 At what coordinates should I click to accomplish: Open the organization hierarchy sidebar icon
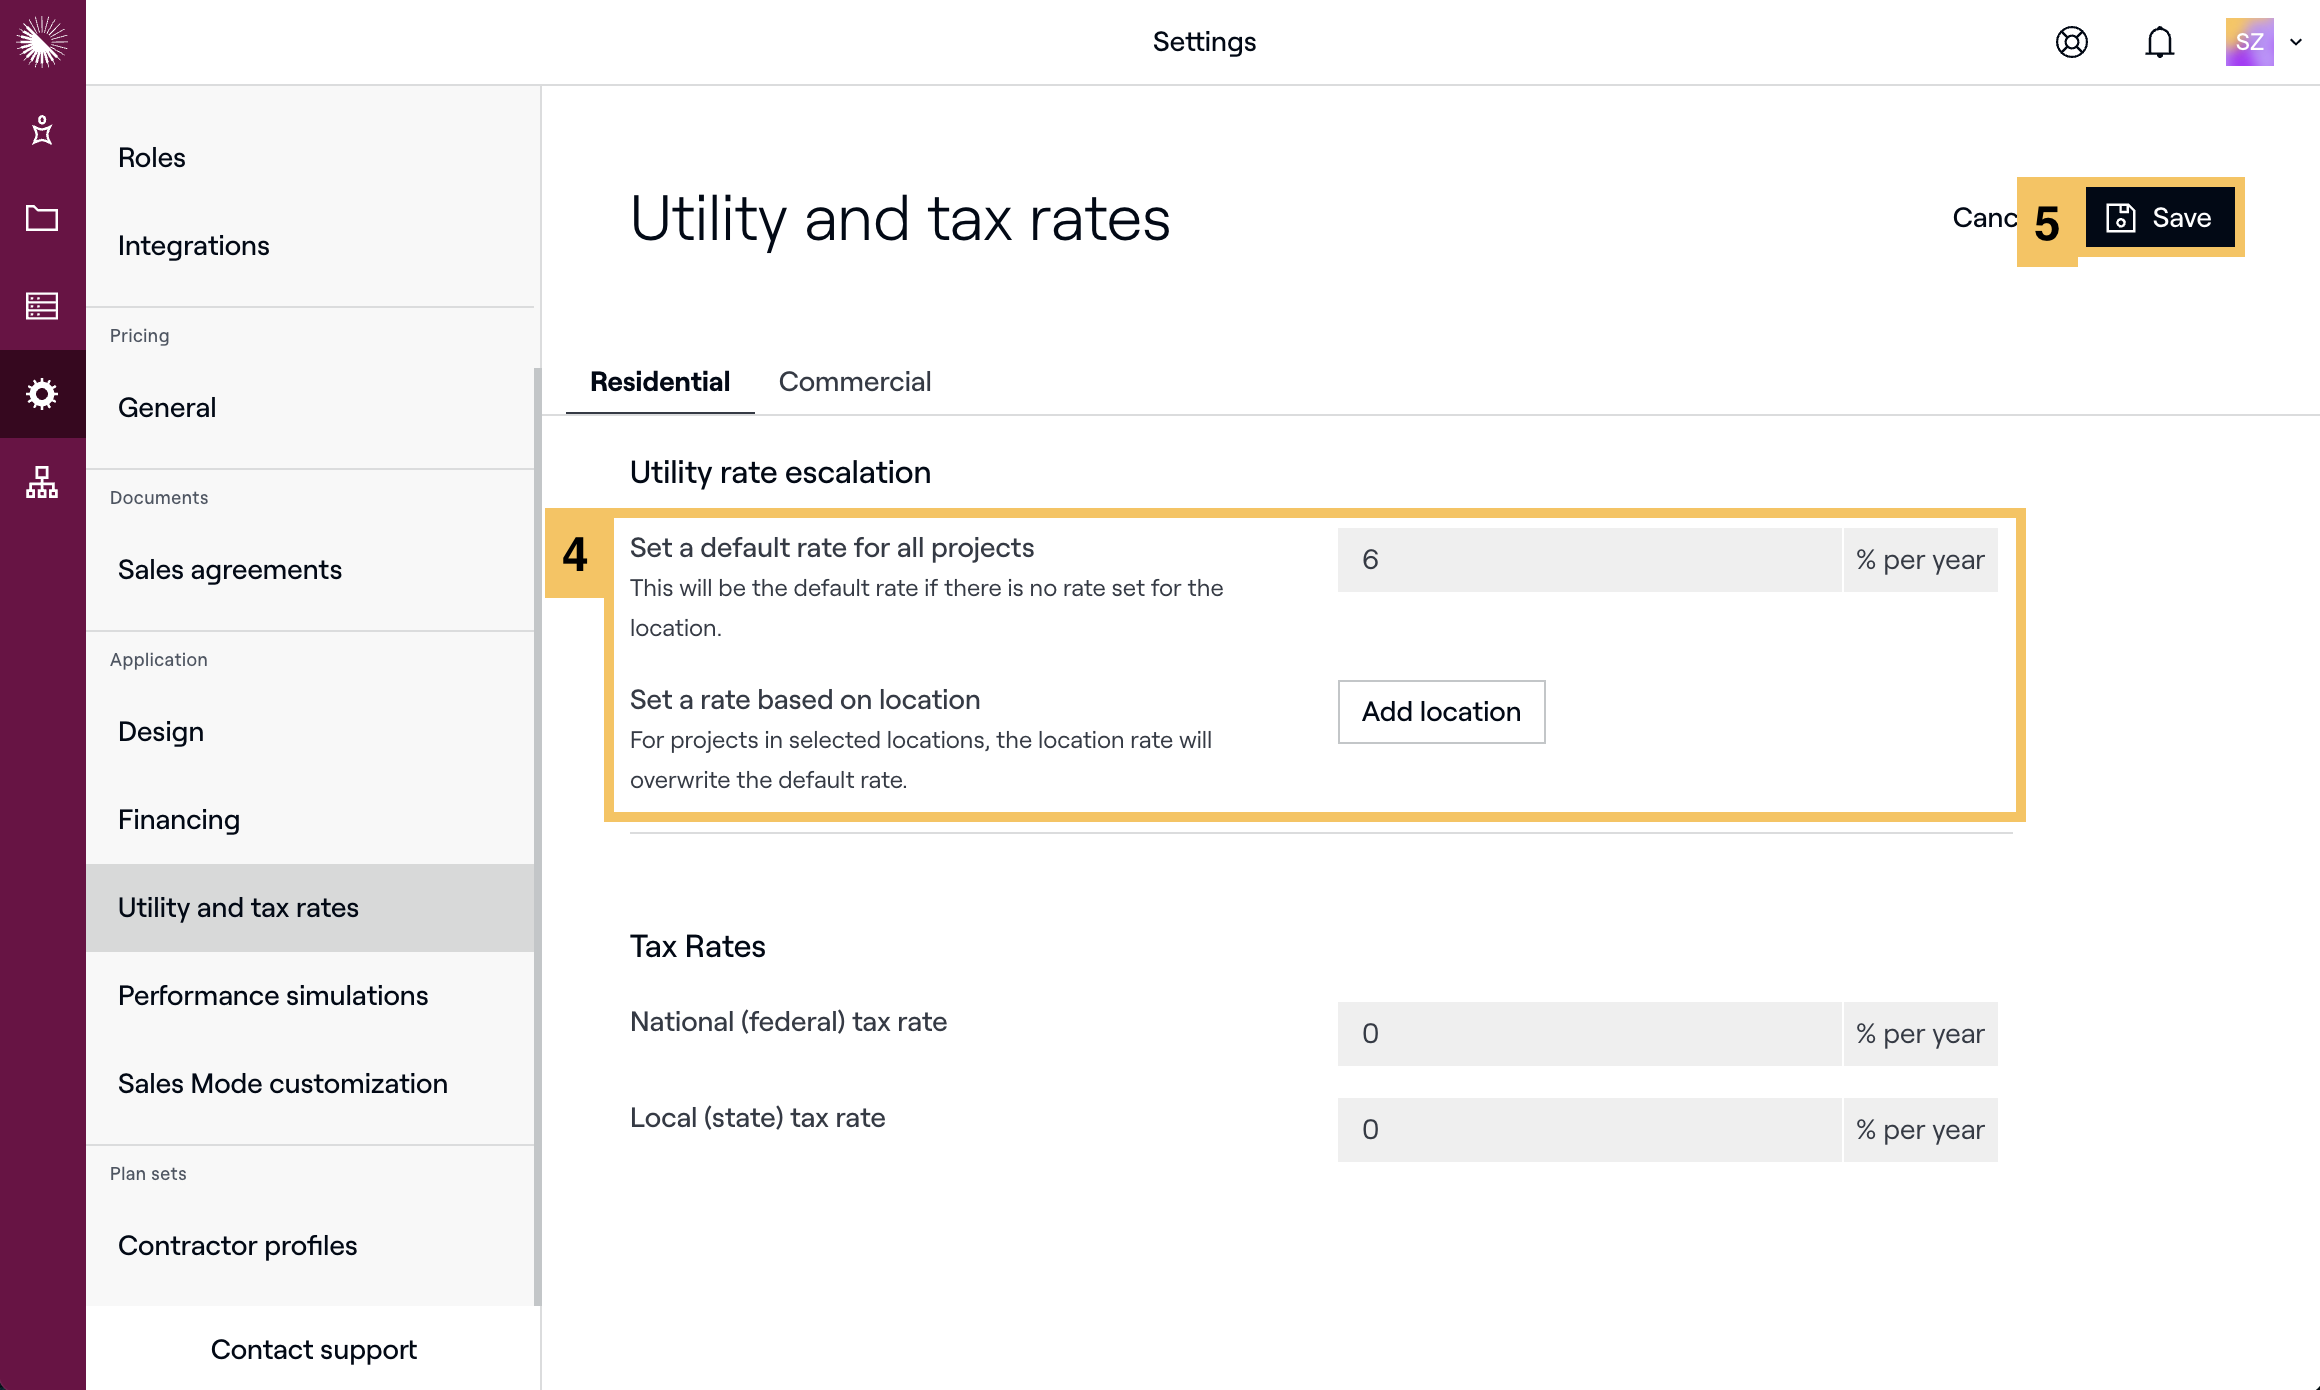tap(42, 482)
